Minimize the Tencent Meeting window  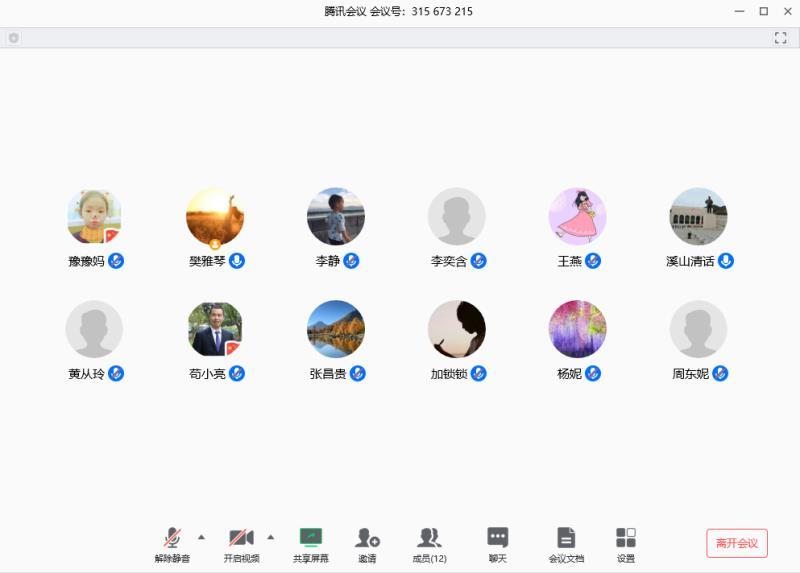point(739,11)
